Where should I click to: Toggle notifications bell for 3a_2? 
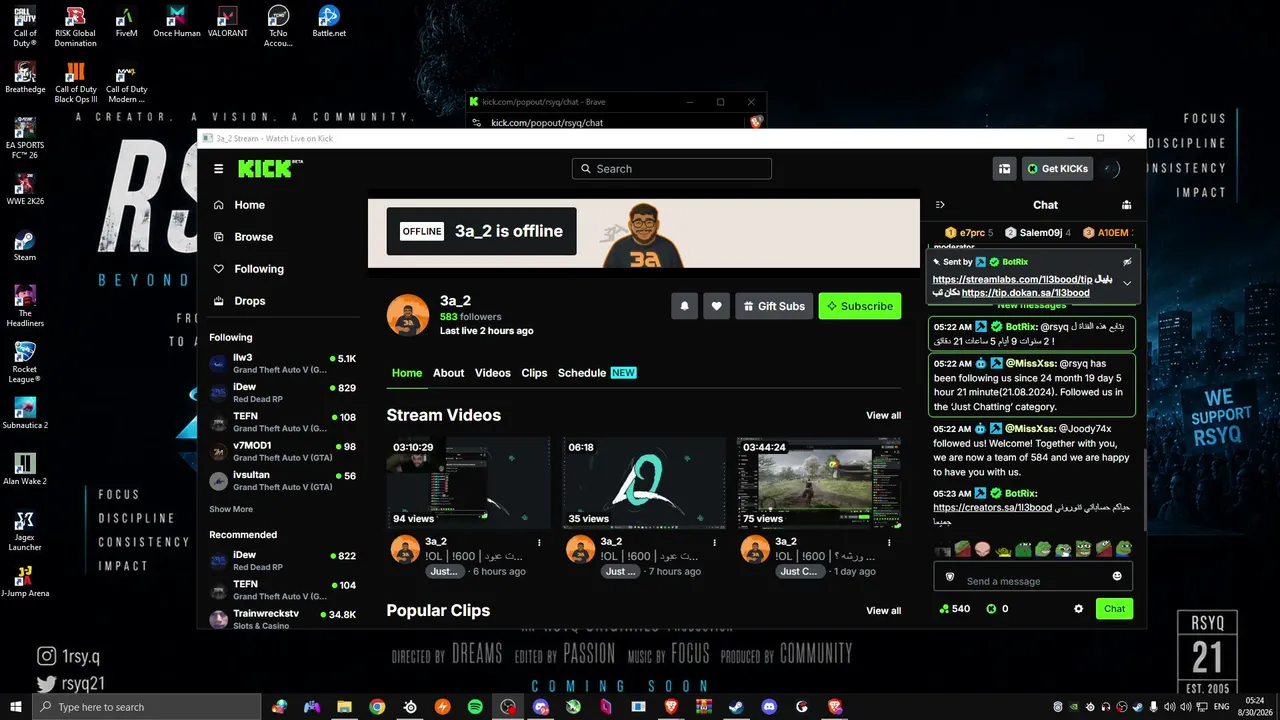(684, 306)
